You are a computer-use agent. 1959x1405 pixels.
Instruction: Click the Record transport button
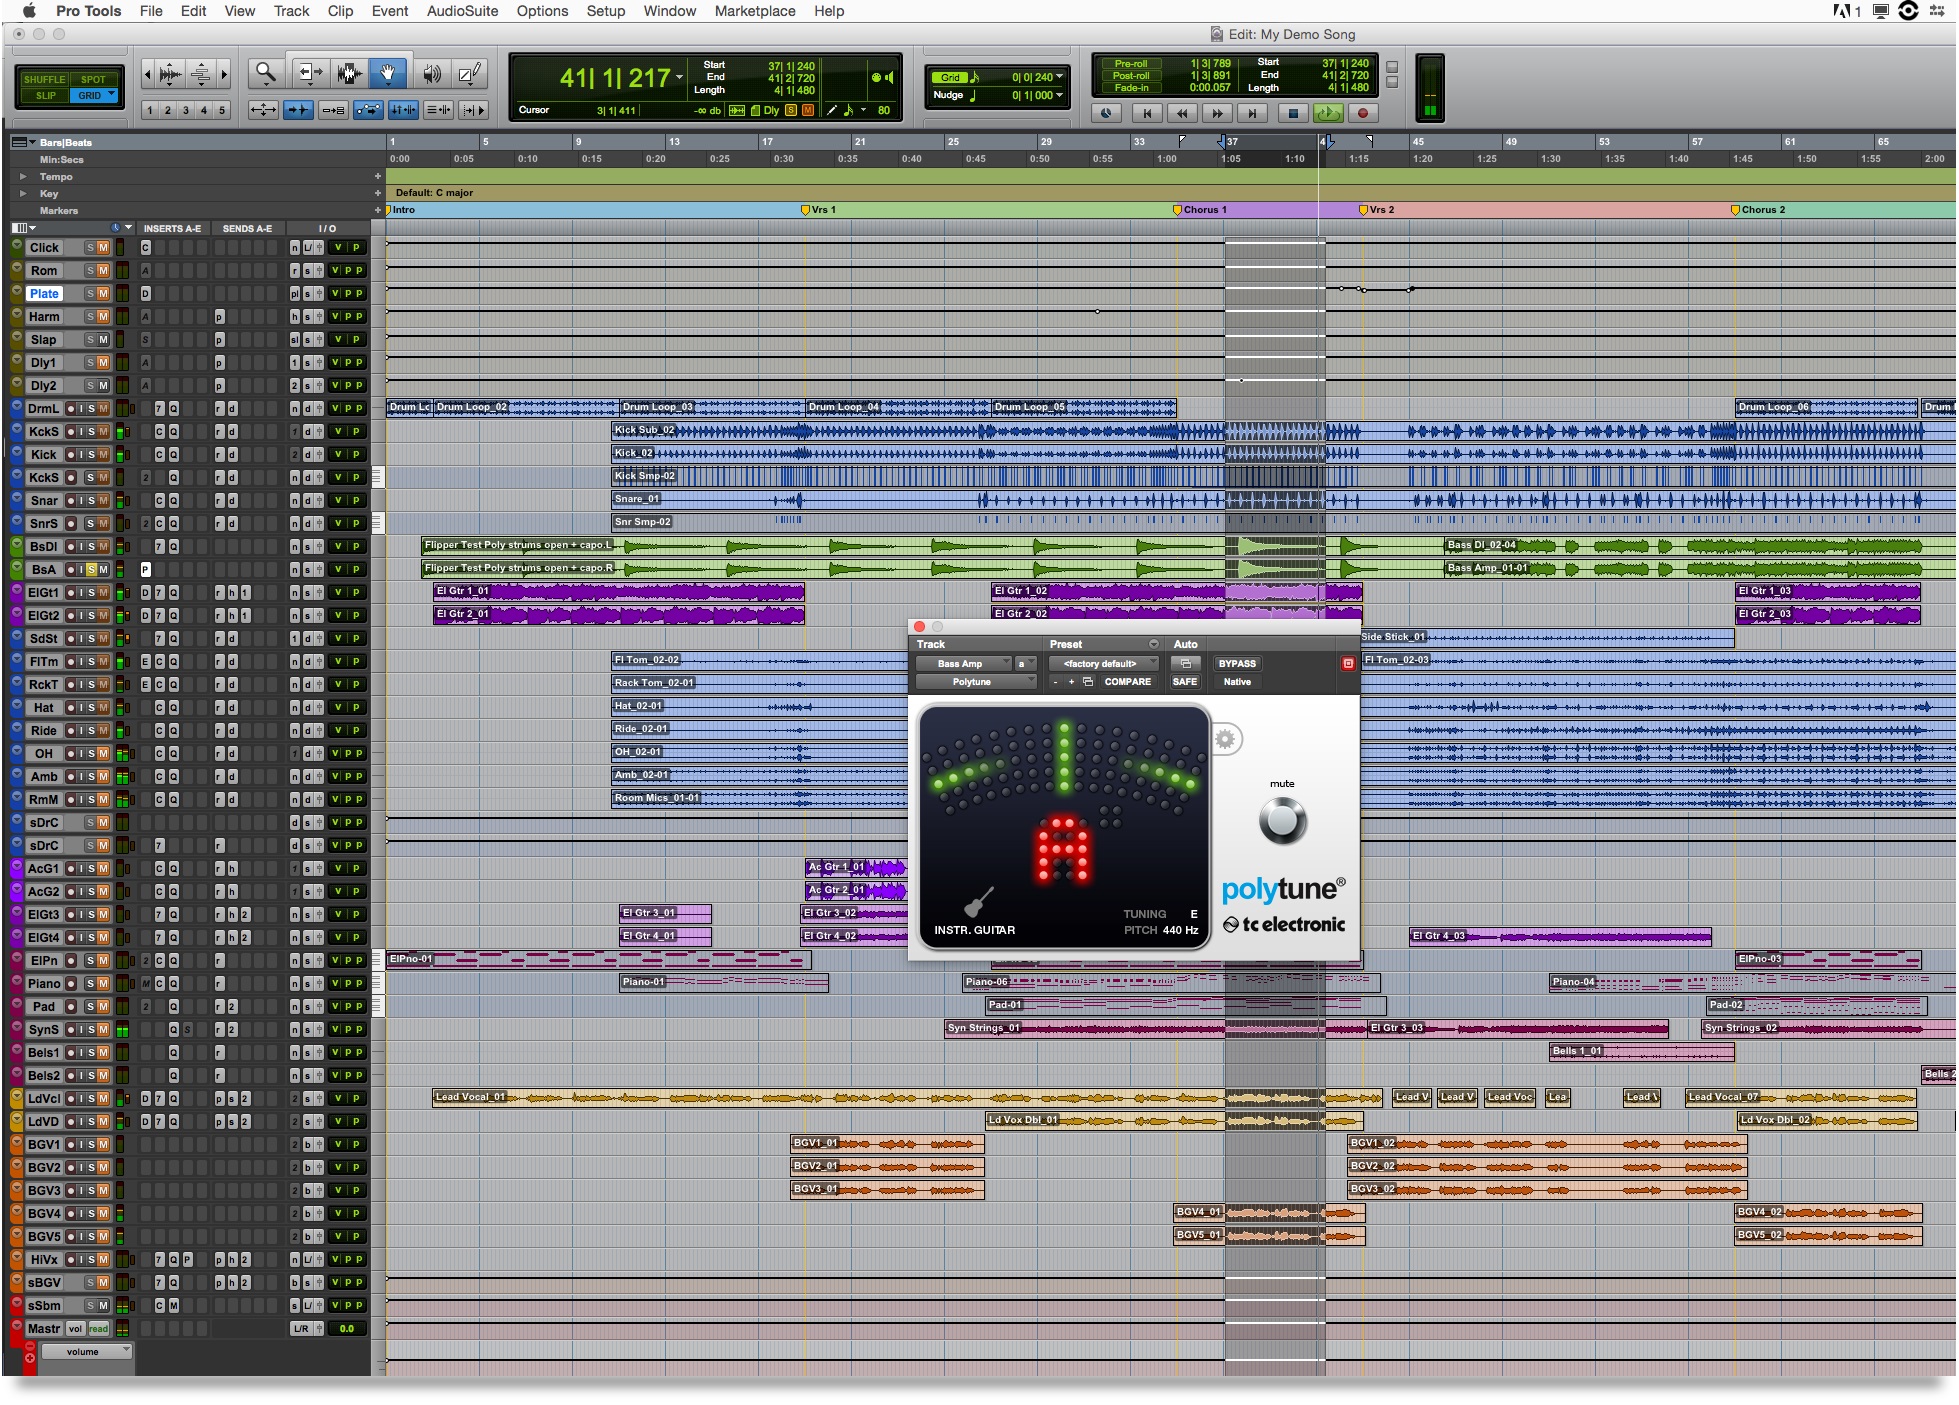coord(1362,113)
